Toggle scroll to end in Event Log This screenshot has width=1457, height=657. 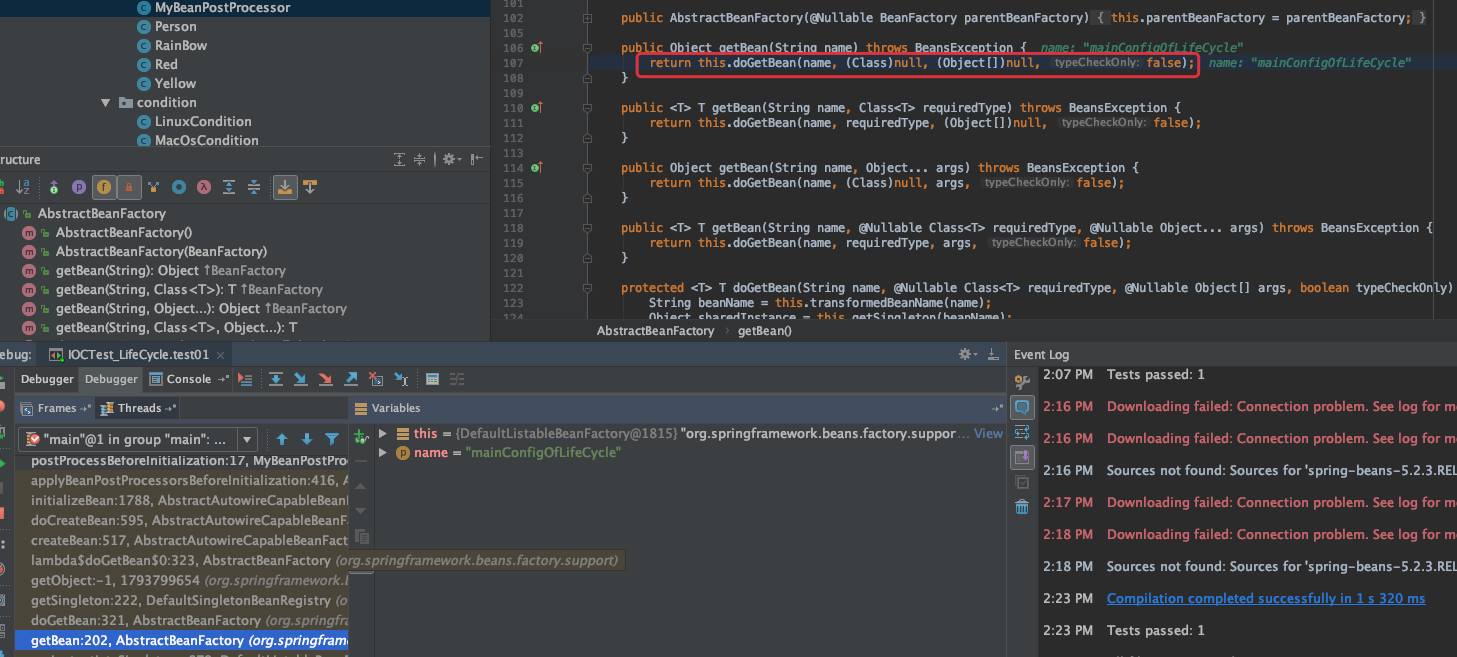pyautogui.click(x=1022, y=457)
